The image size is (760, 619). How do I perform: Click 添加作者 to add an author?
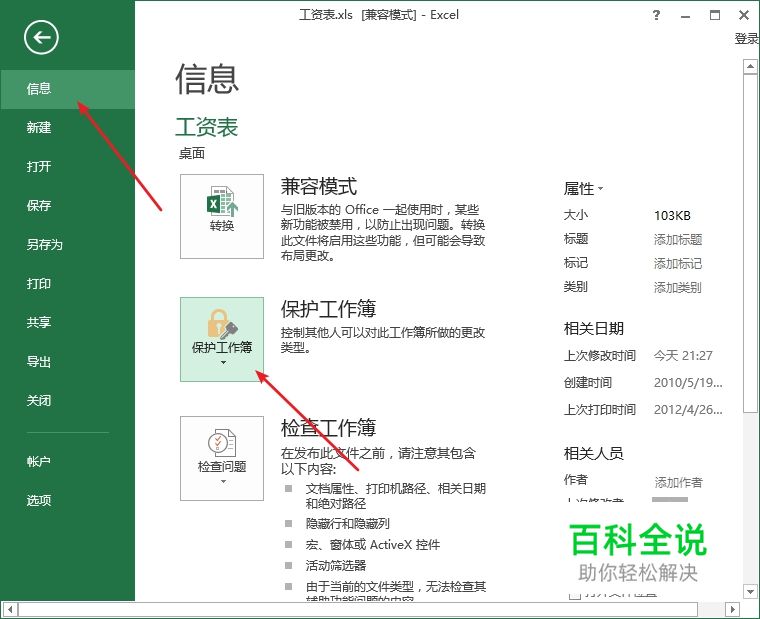(678, 482)
